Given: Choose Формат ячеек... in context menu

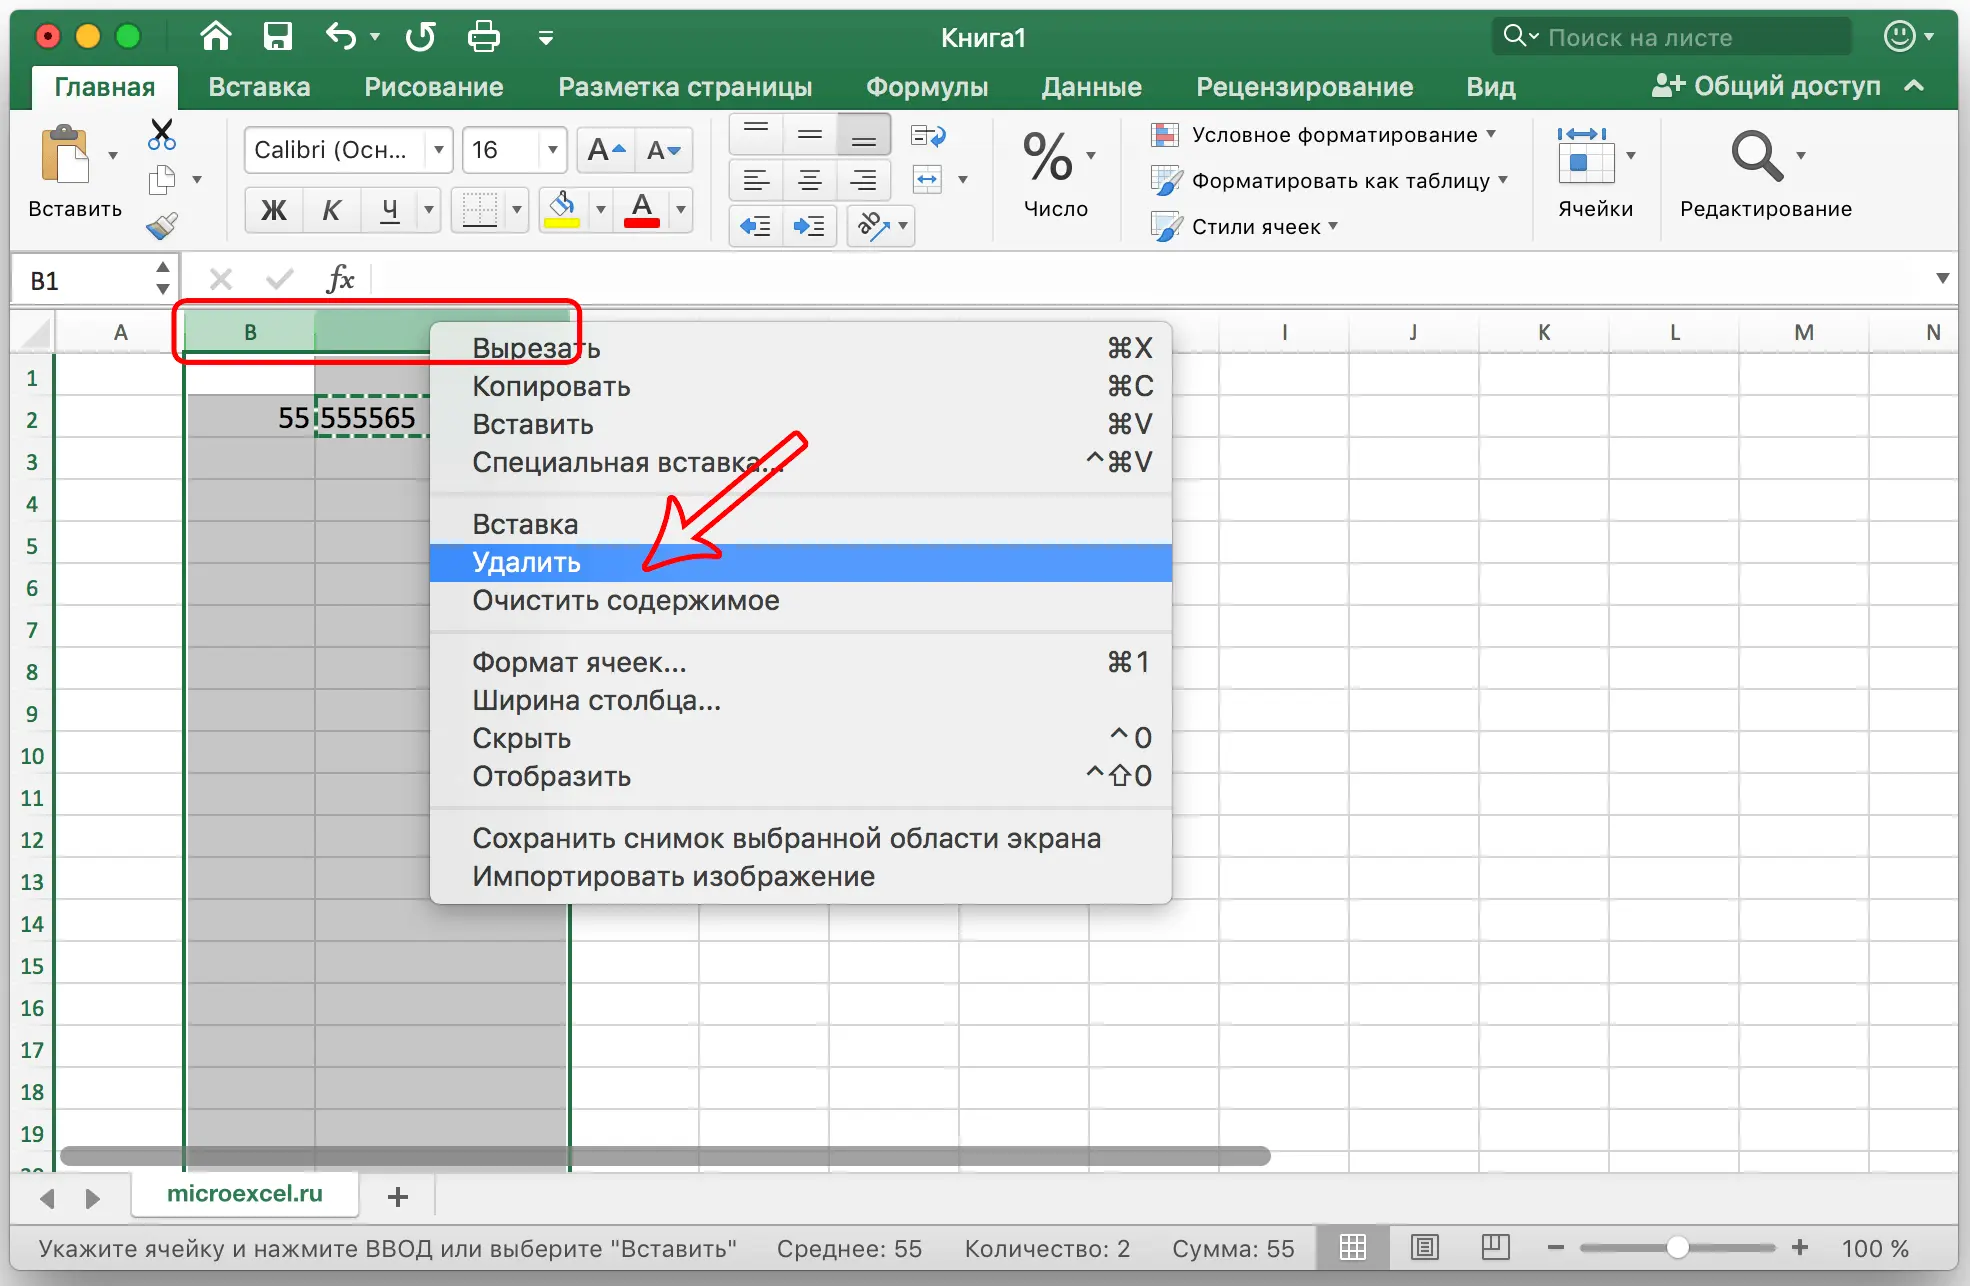Looking at the screenshot, I should [x=800, y=662].
